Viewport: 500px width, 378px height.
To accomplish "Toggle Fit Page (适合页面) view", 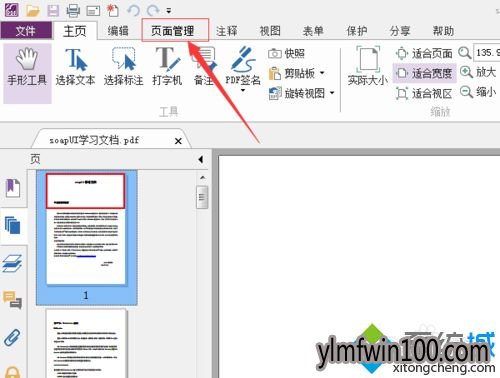I will pos(424,53).
